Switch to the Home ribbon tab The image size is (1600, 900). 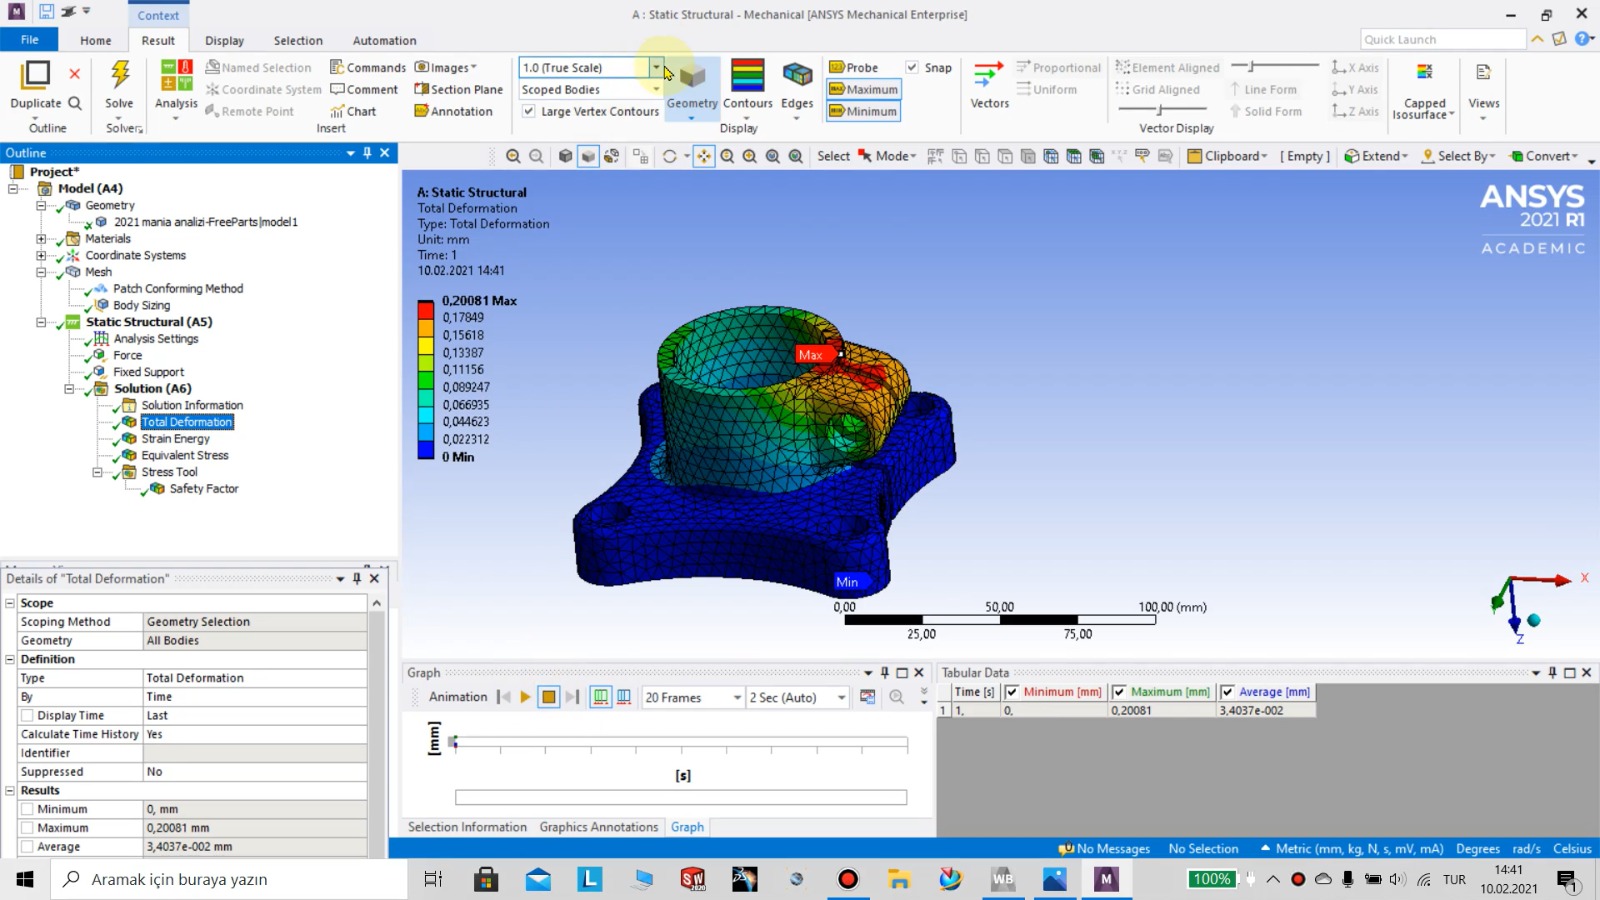[96, 41]
